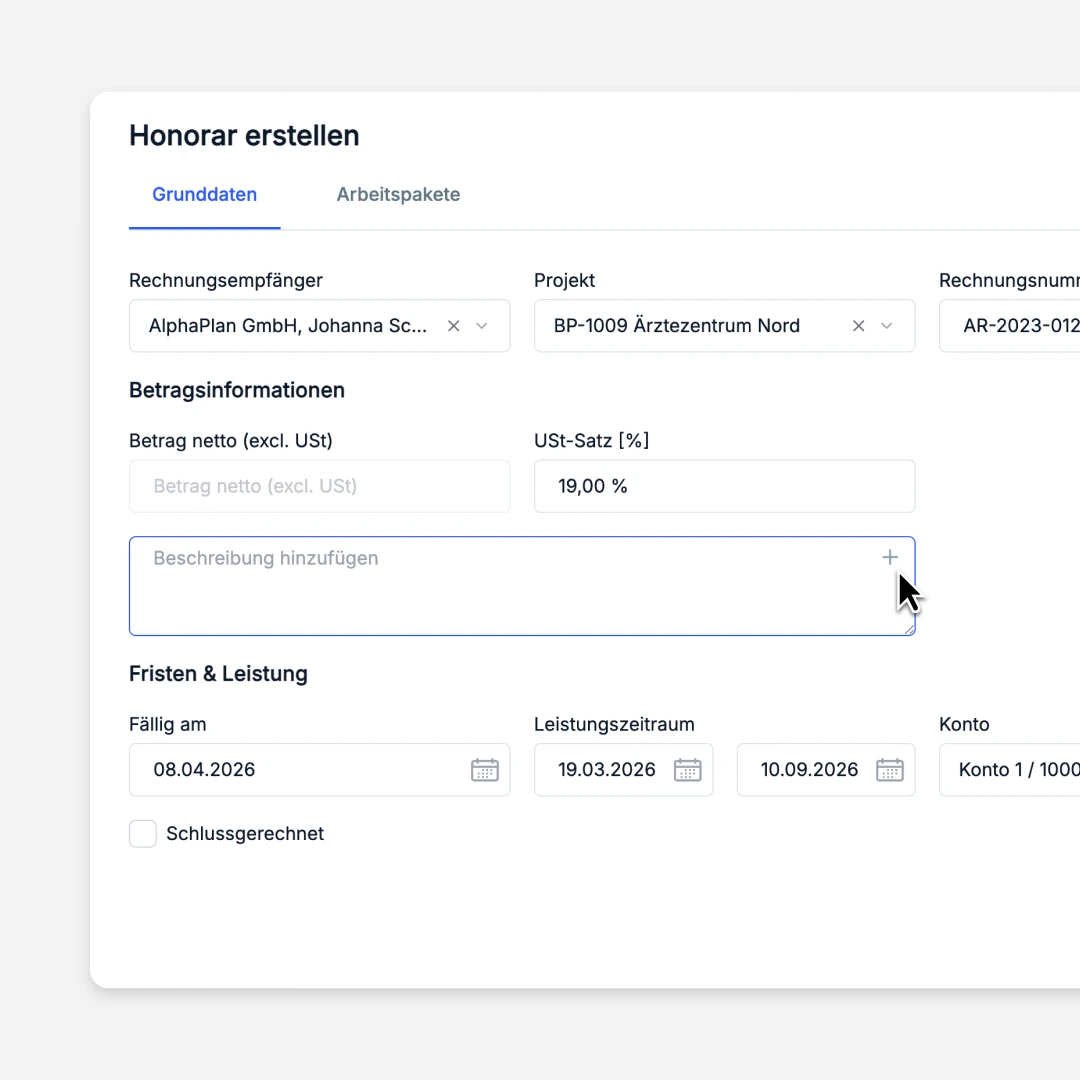The height and width of the screenshot is (1080, 1080).
Task: Edit Leistungszeitraum end date 10.09.2026
Action: tap(826, 769)
